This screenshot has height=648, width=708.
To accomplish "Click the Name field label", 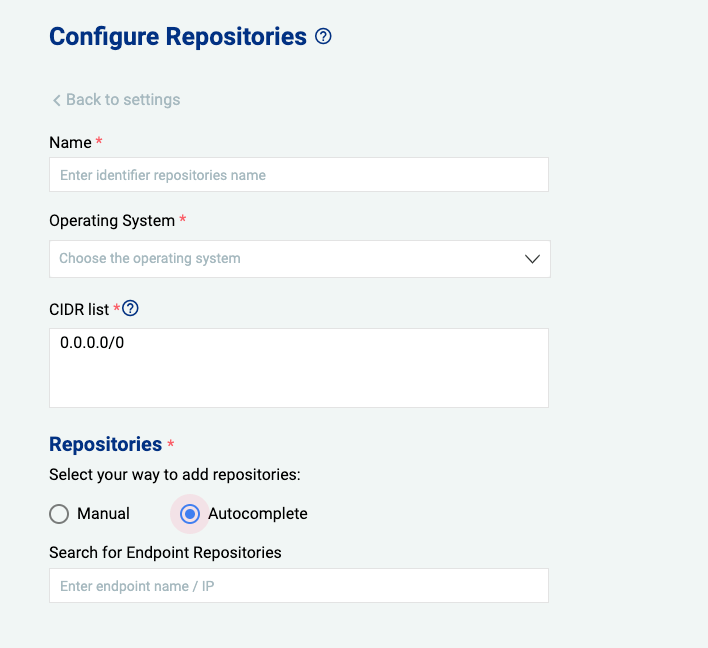I will [x=70, y=143].
